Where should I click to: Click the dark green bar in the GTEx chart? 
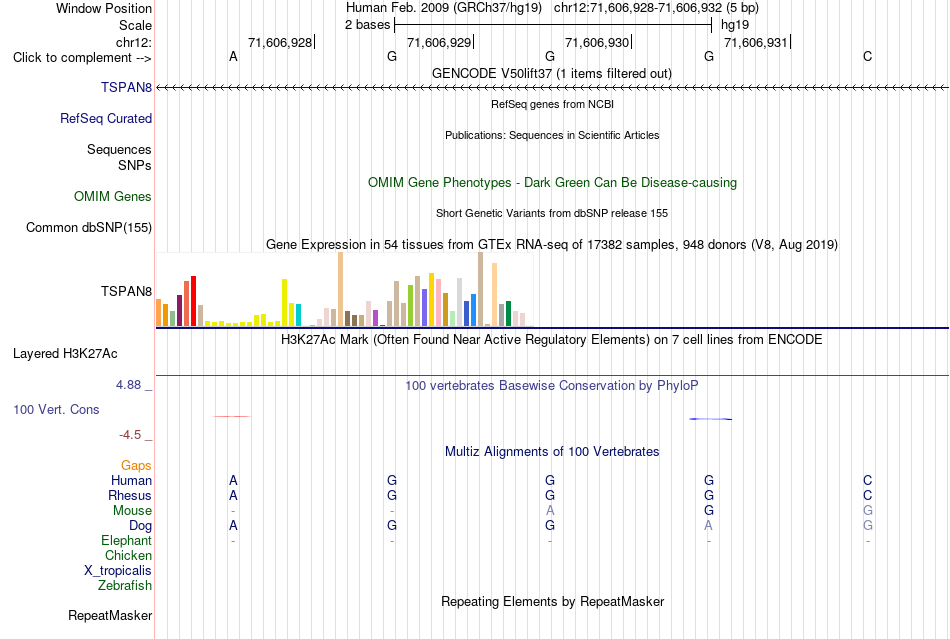pyautogui.click(x=508, y=314)
